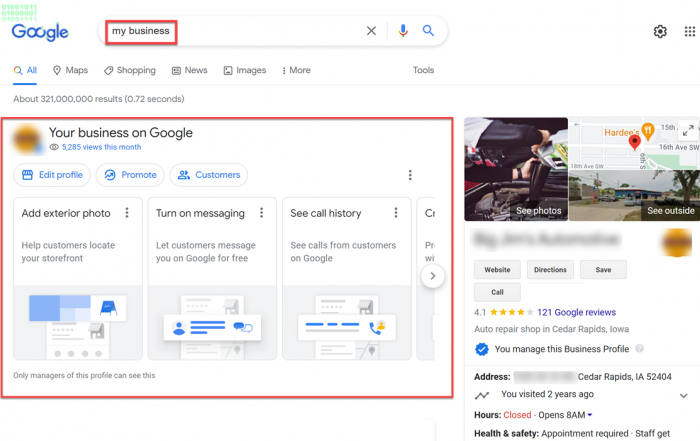Click the Edit profile button
The width and height of the screenshot is (700, 441).
pos(52,175)
